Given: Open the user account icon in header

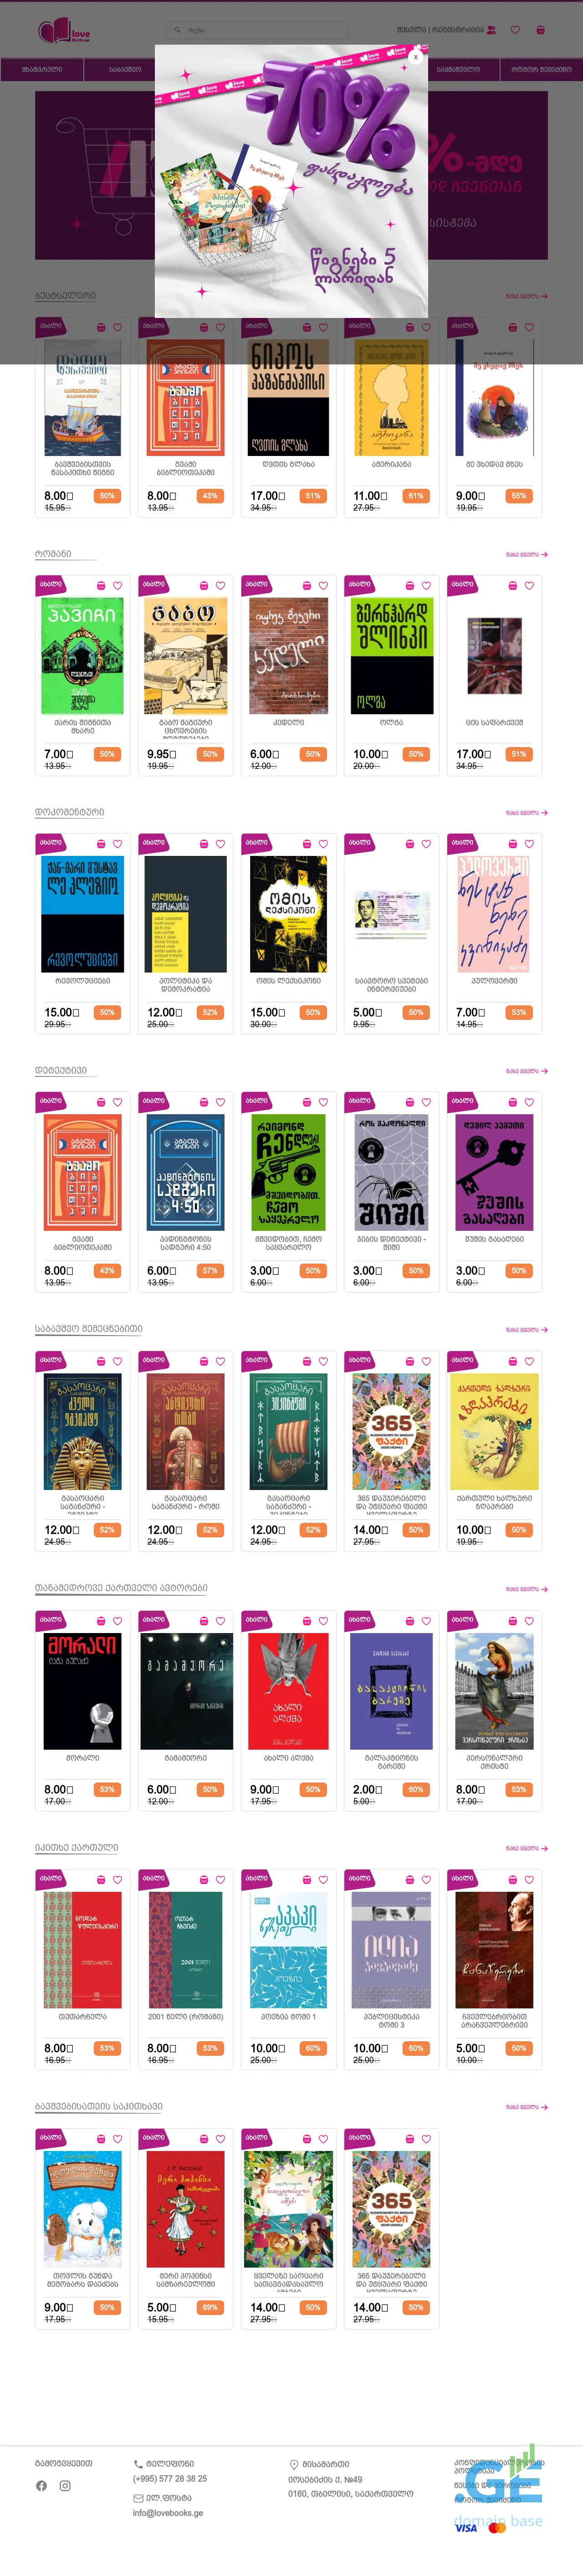Looking at the screenshot, I should point(491,30).
